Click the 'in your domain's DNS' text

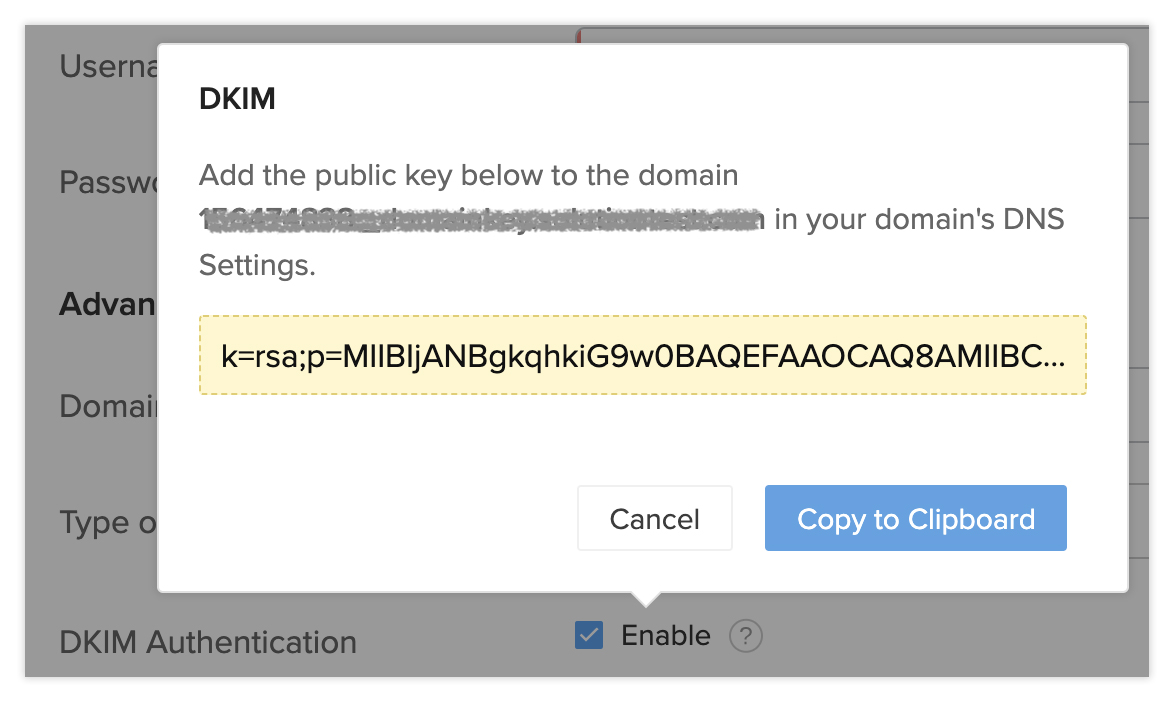[919, 219]
